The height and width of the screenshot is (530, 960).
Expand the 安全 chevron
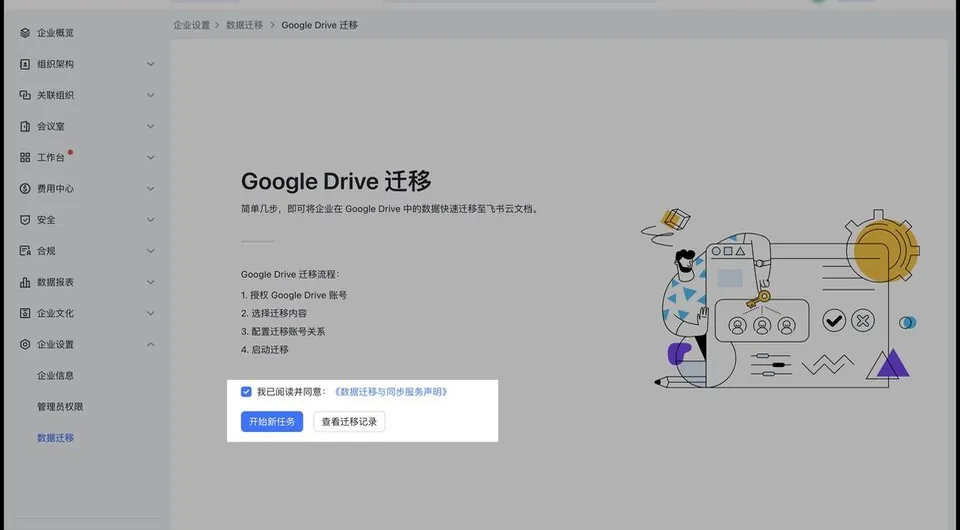[151, 220]
